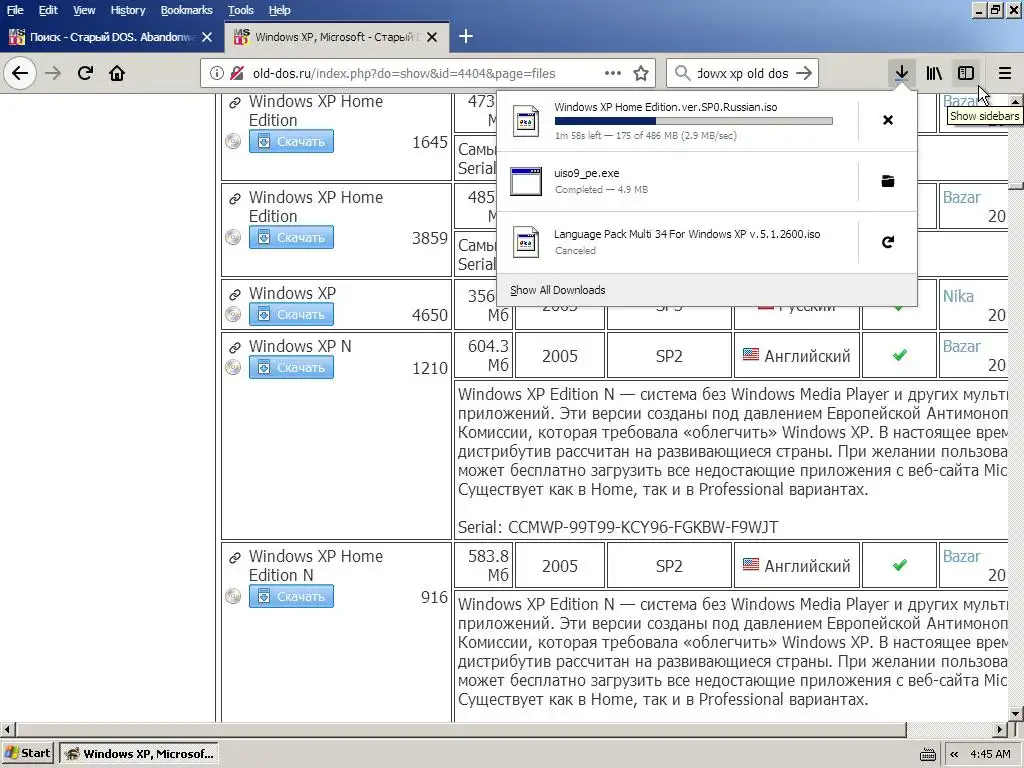Toggle the downloads panel arrow button
1024x768 pixels.
pyautogui.click(x=902, y=73)
